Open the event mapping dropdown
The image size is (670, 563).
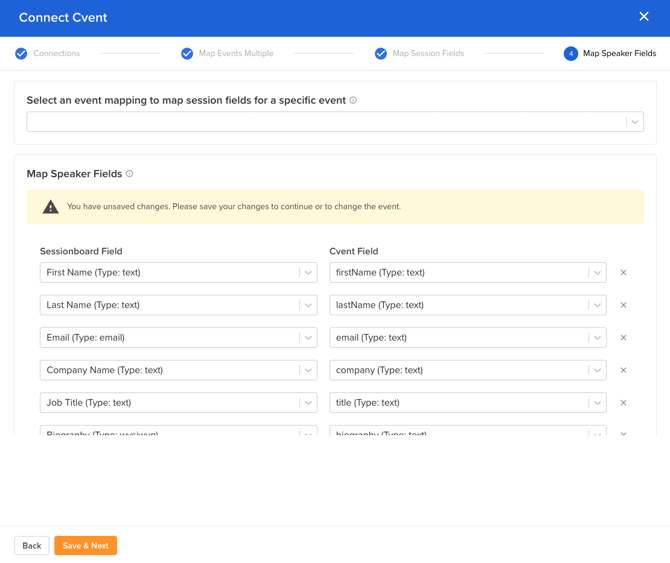(335, 122)
